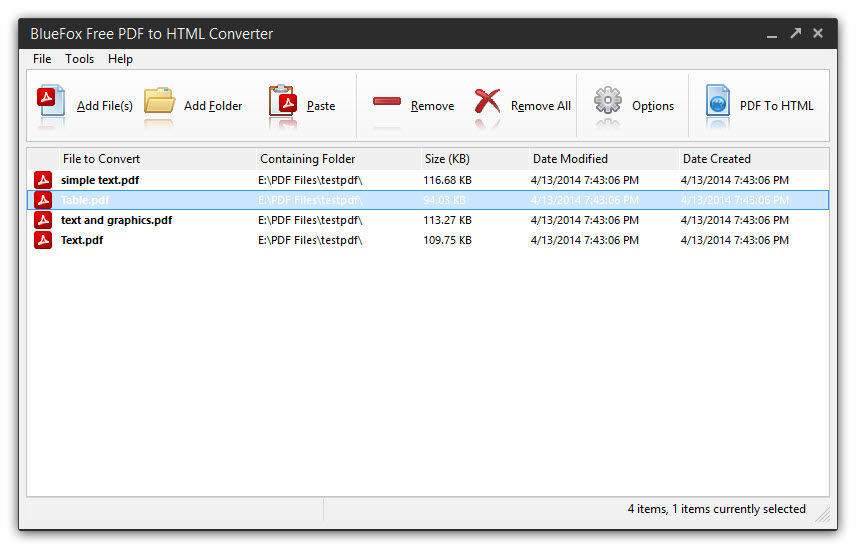Select the text and graphics.pdf row
Viewport: 856px width, 548px height.
(x=428, y=221)
